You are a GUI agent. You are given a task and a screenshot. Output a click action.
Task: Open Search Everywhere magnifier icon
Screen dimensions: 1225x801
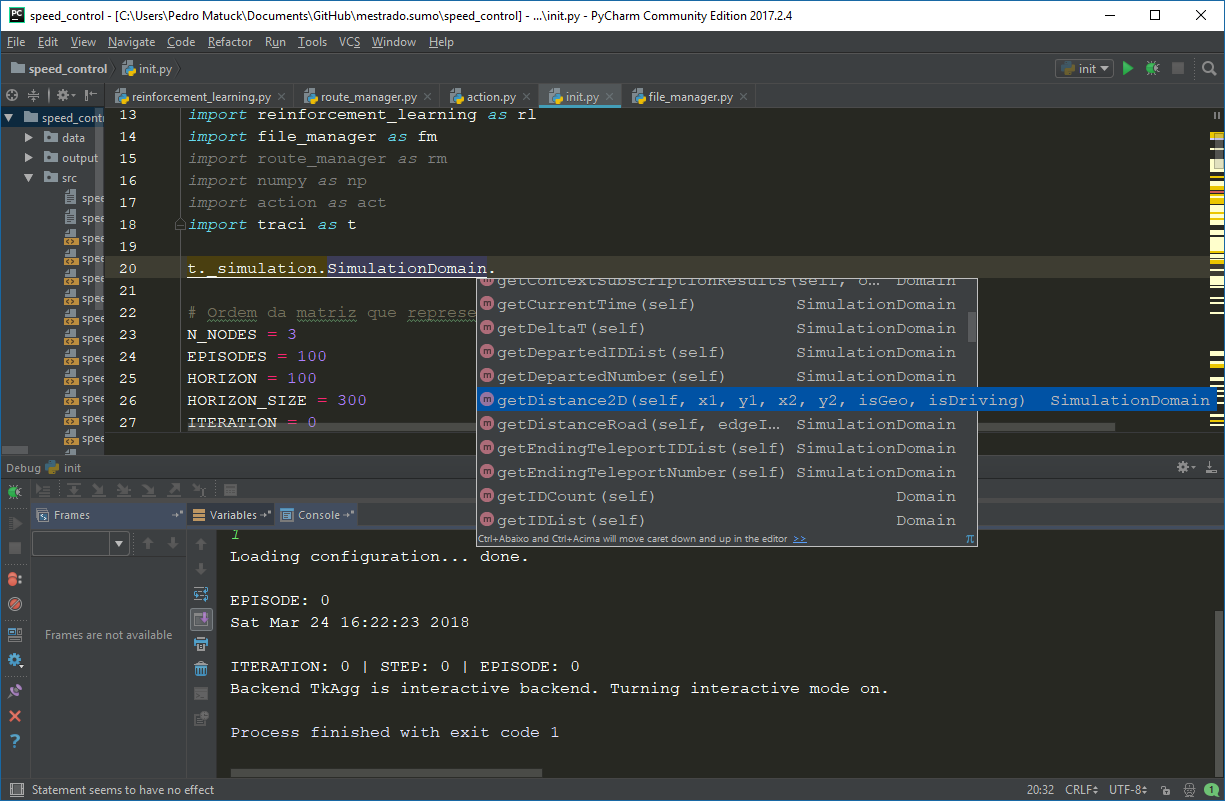[1207, 69]
